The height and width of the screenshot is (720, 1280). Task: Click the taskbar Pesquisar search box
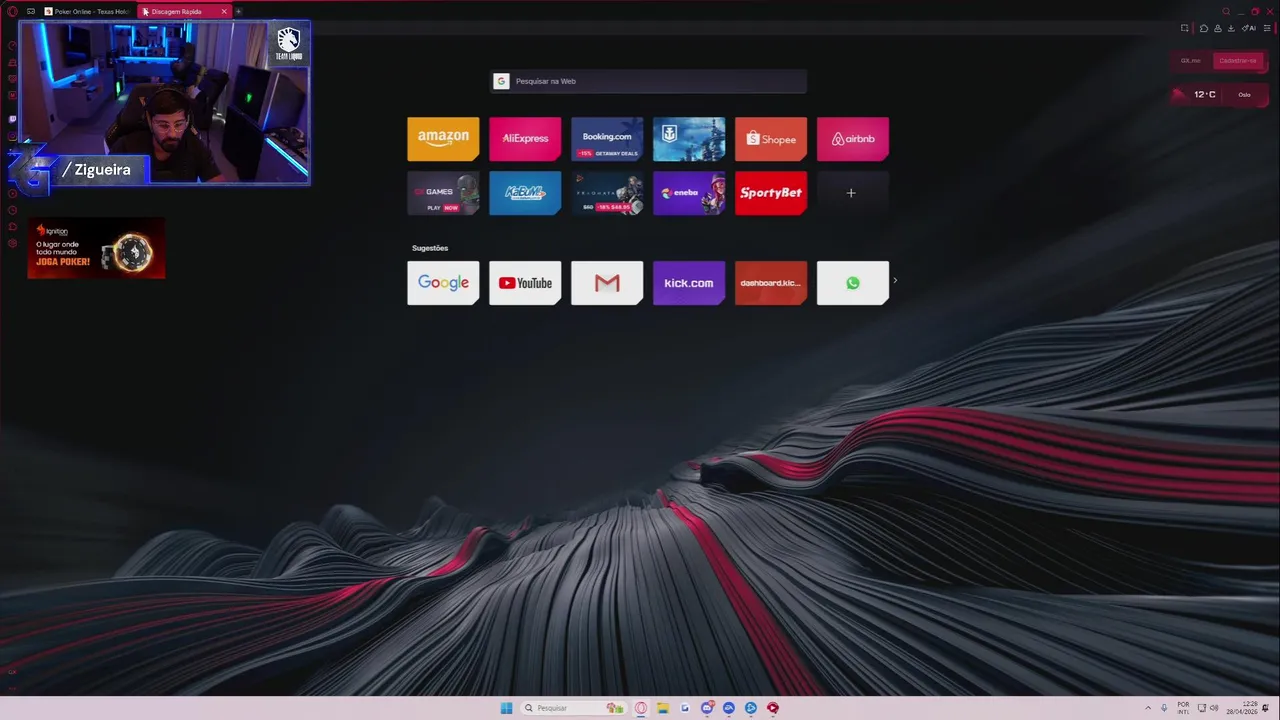pyautogui.click(x=574, y=708)
